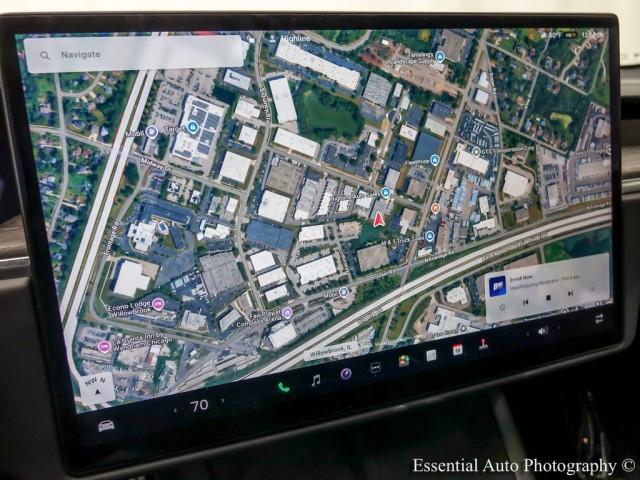Skip to previous track
The width and height of the screenshot is (640, 480).
(x=525, y=302)
